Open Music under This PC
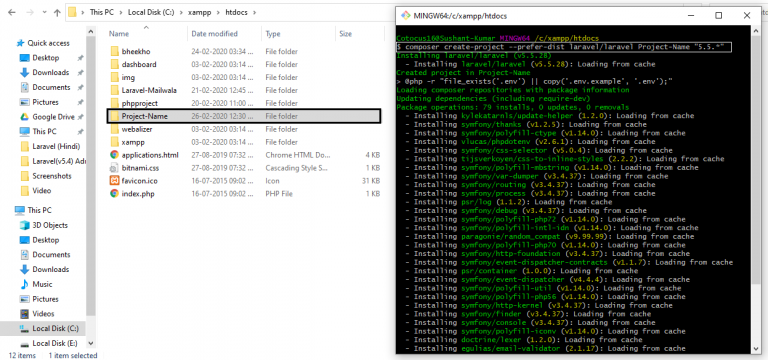 coord(42,284)
